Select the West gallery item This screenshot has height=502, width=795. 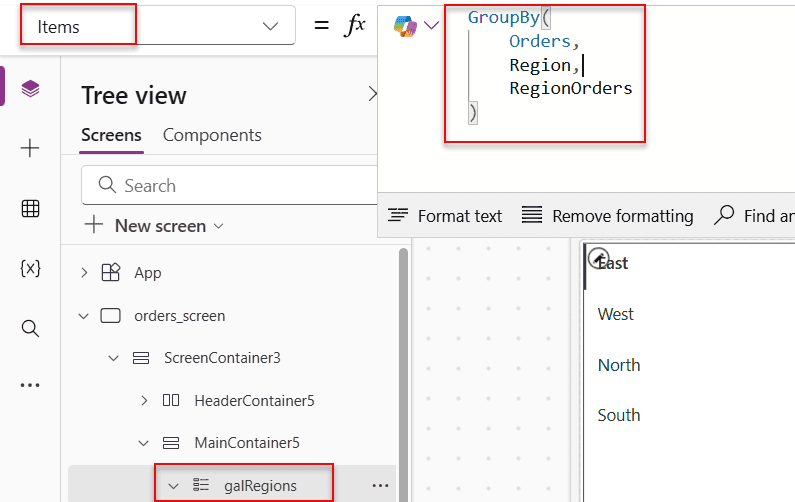616,314
